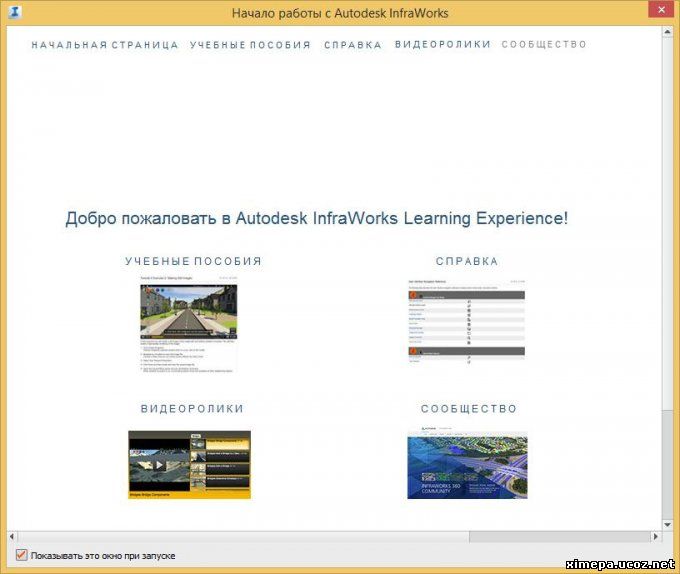Open the InfraWorks 360 community thumbnail

click(467, 465)
